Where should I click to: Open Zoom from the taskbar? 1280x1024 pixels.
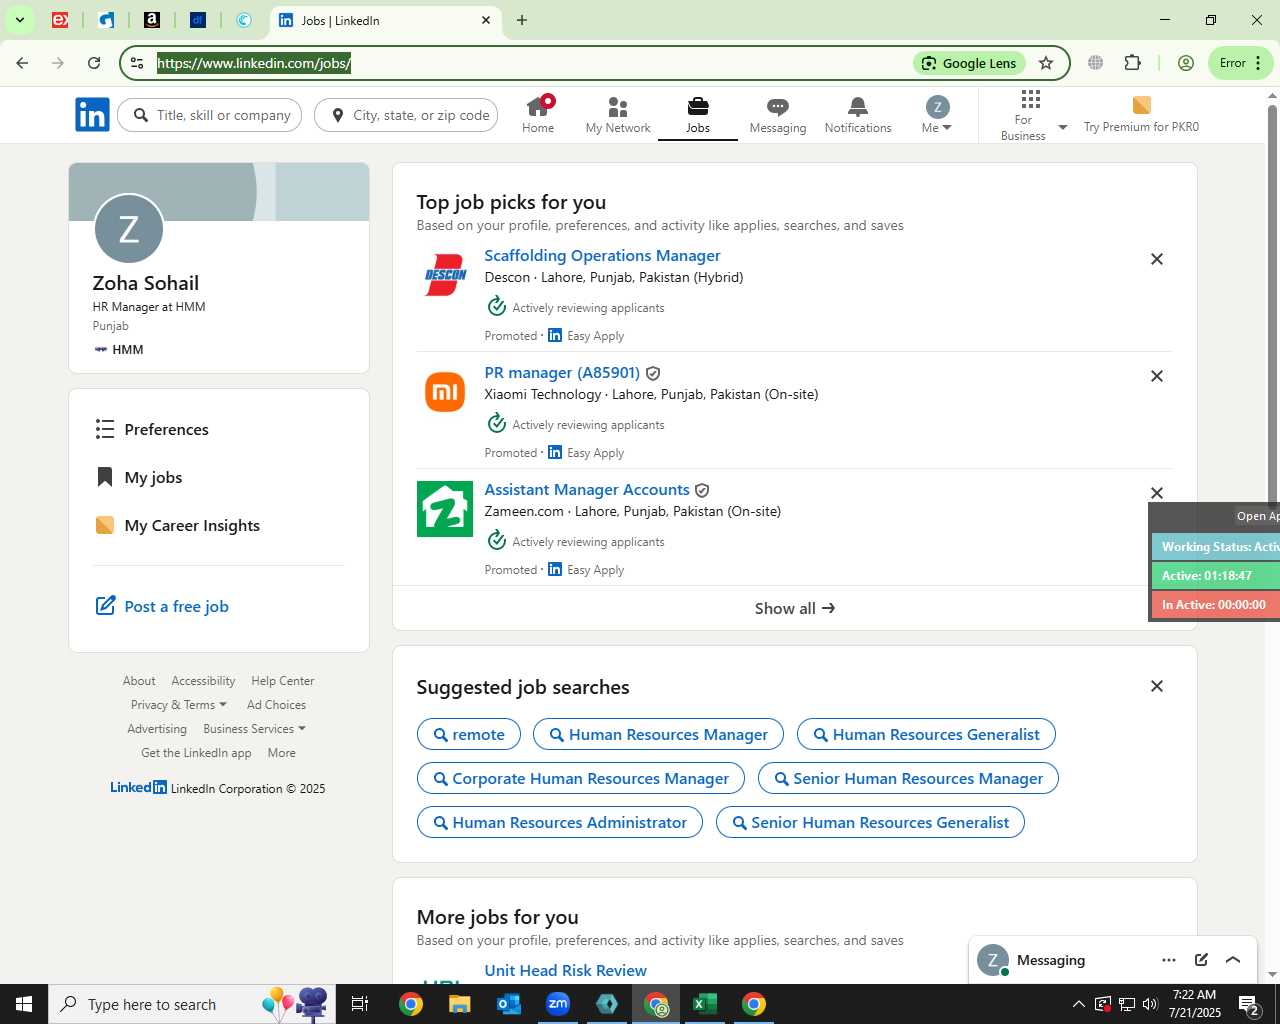(558, 1004)
